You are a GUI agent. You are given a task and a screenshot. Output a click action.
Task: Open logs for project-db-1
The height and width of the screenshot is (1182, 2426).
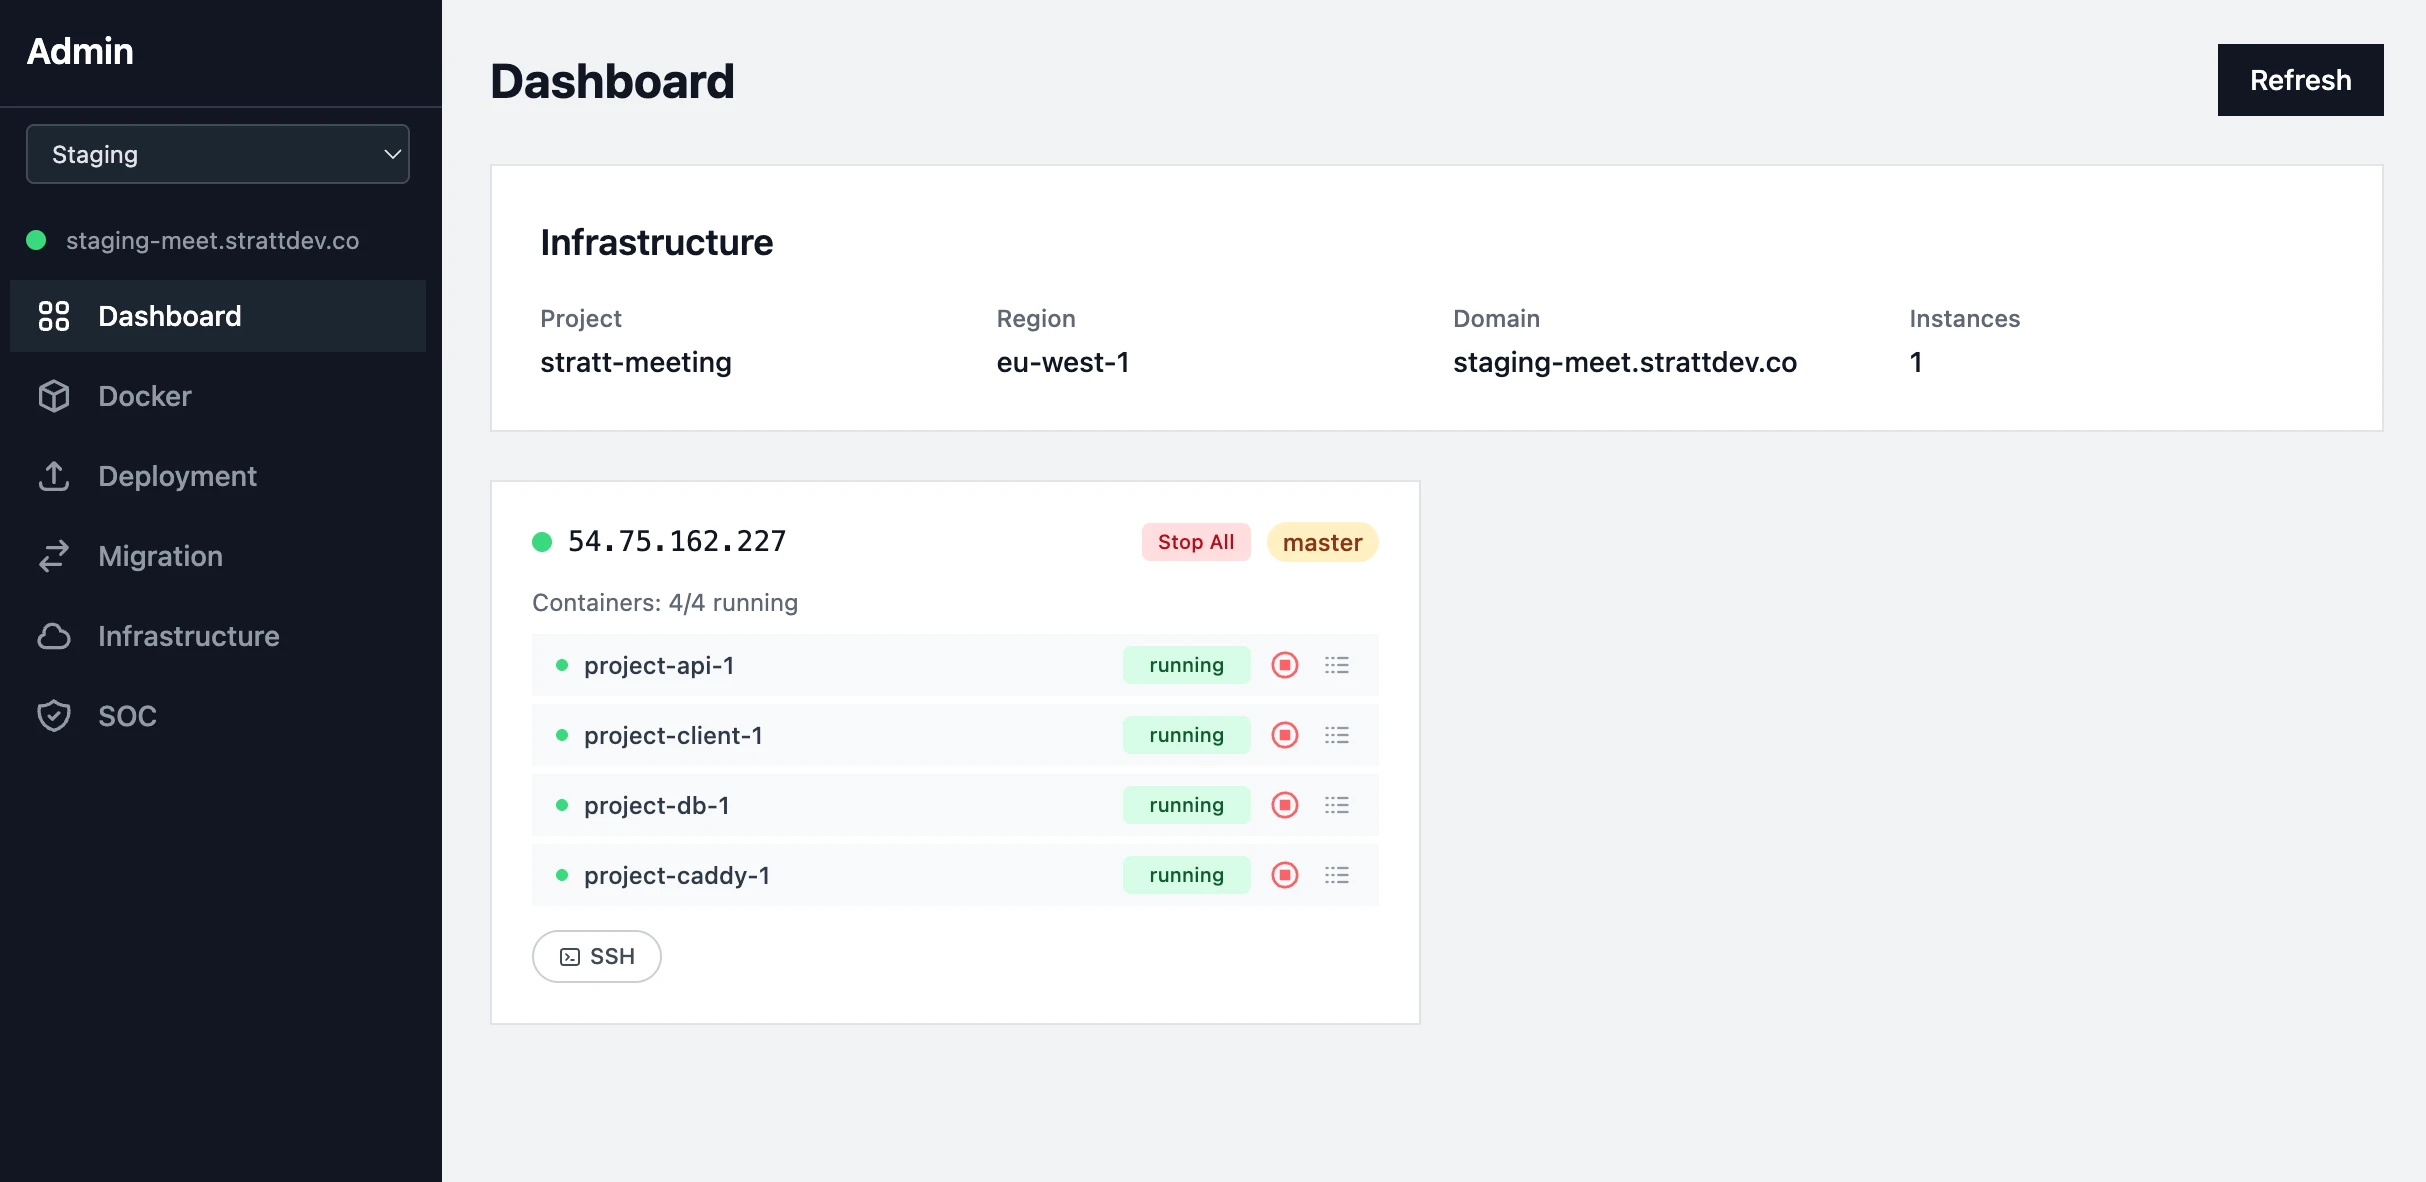click(1338, 805)
